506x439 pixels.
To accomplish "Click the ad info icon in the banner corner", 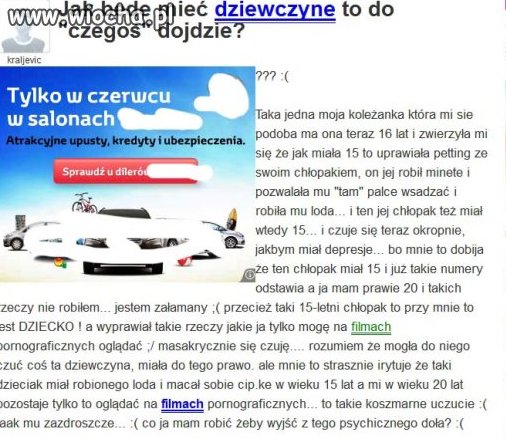I will [250, 275].
